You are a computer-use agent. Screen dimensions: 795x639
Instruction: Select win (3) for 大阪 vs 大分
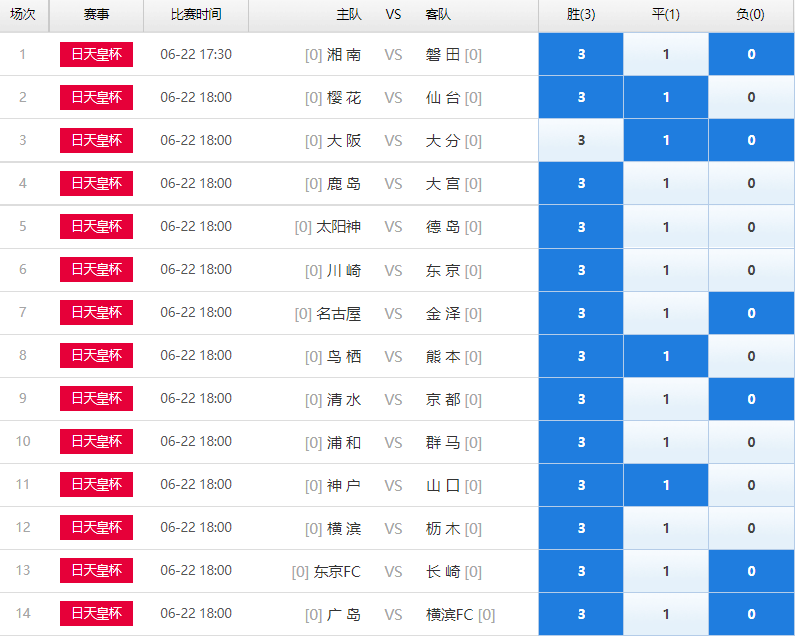581,140
